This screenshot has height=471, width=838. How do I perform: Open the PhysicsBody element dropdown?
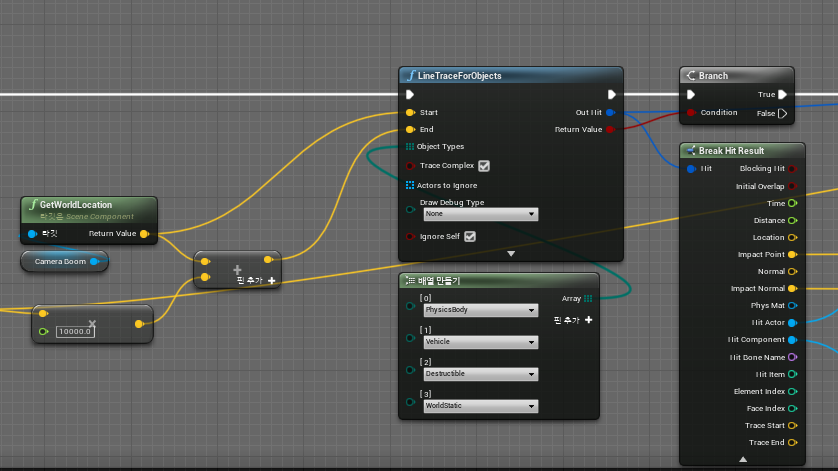click(x=480, y=310)
